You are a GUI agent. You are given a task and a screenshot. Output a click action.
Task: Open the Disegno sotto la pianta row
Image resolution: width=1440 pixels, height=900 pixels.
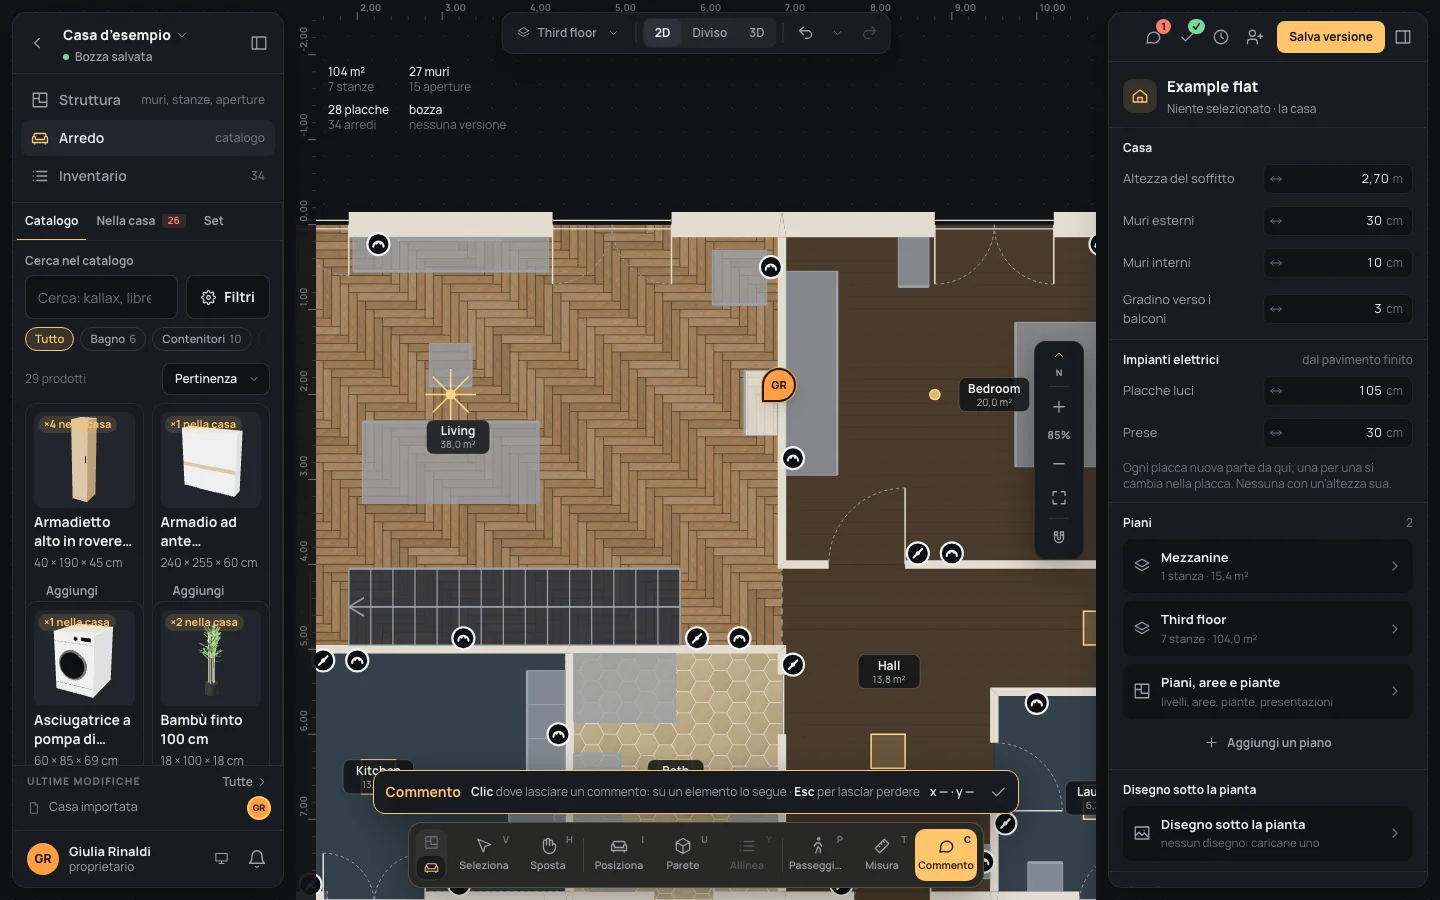(x=1268, y=833)
